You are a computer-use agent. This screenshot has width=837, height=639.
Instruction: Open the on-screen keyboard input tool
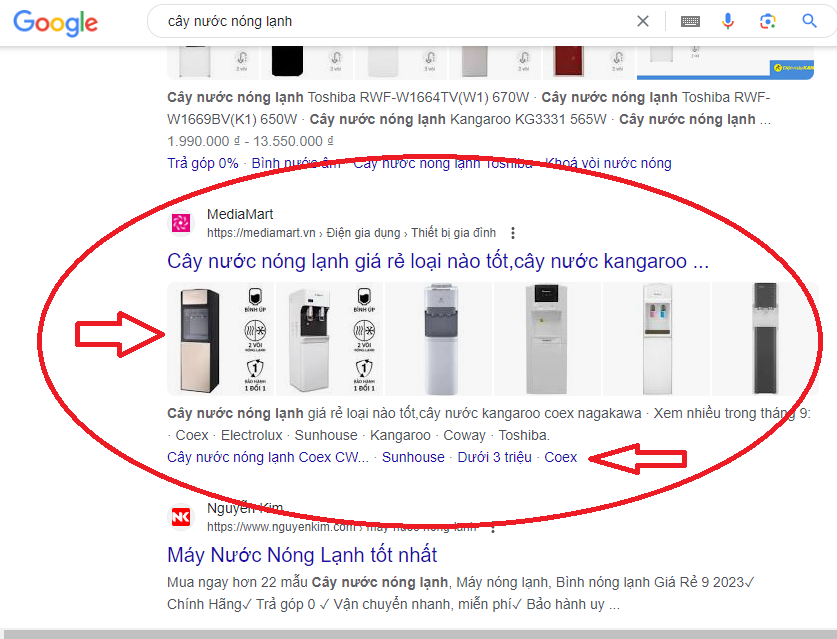click(690, 21)
